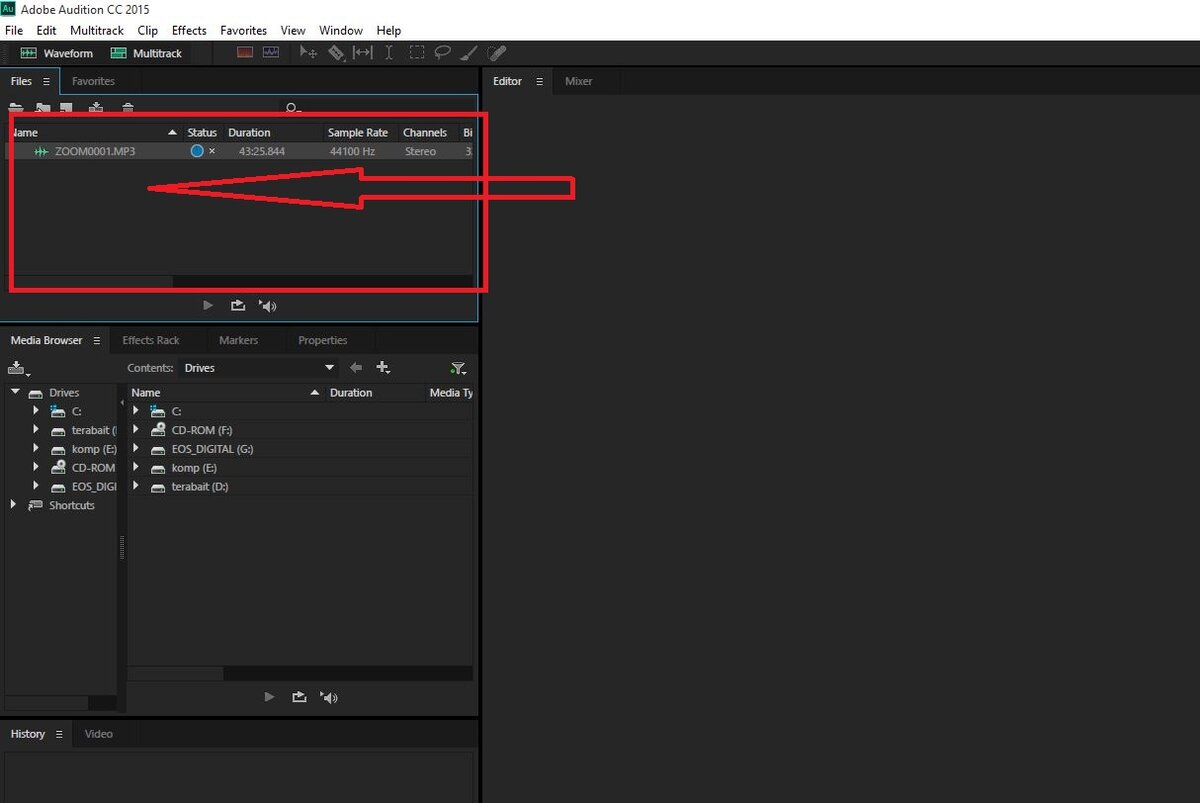Viewport: 1200px width, 803px height.
Task: Sort Files panel by Channels column
Action: point(427,133)
